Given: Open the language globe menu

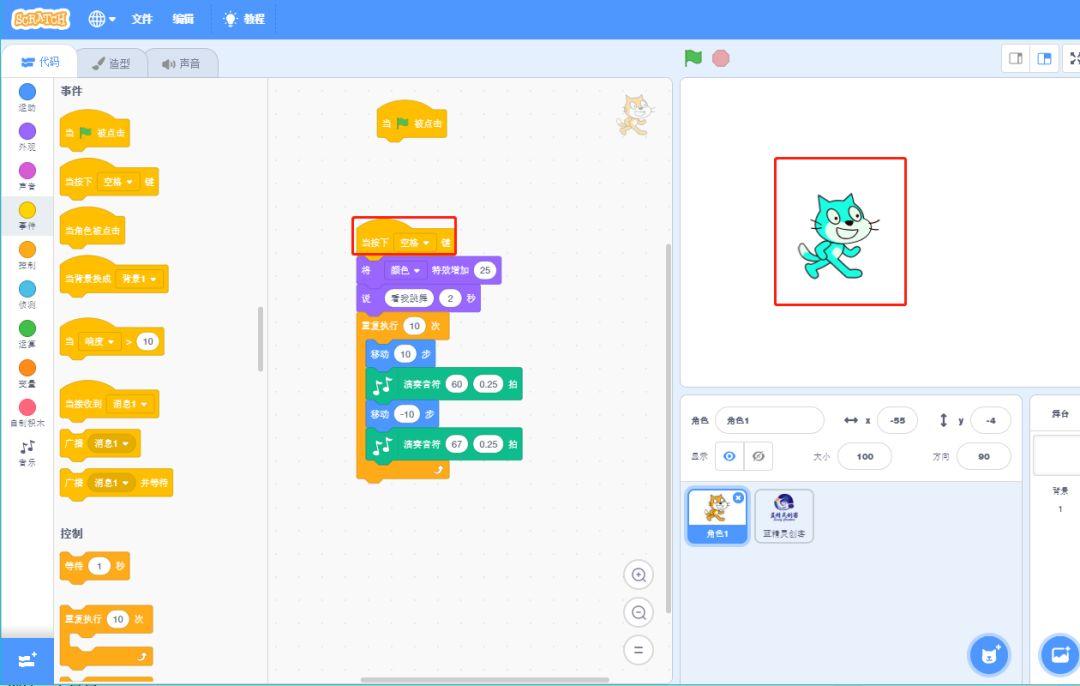Looking at the screenshot, I should 101,19.
